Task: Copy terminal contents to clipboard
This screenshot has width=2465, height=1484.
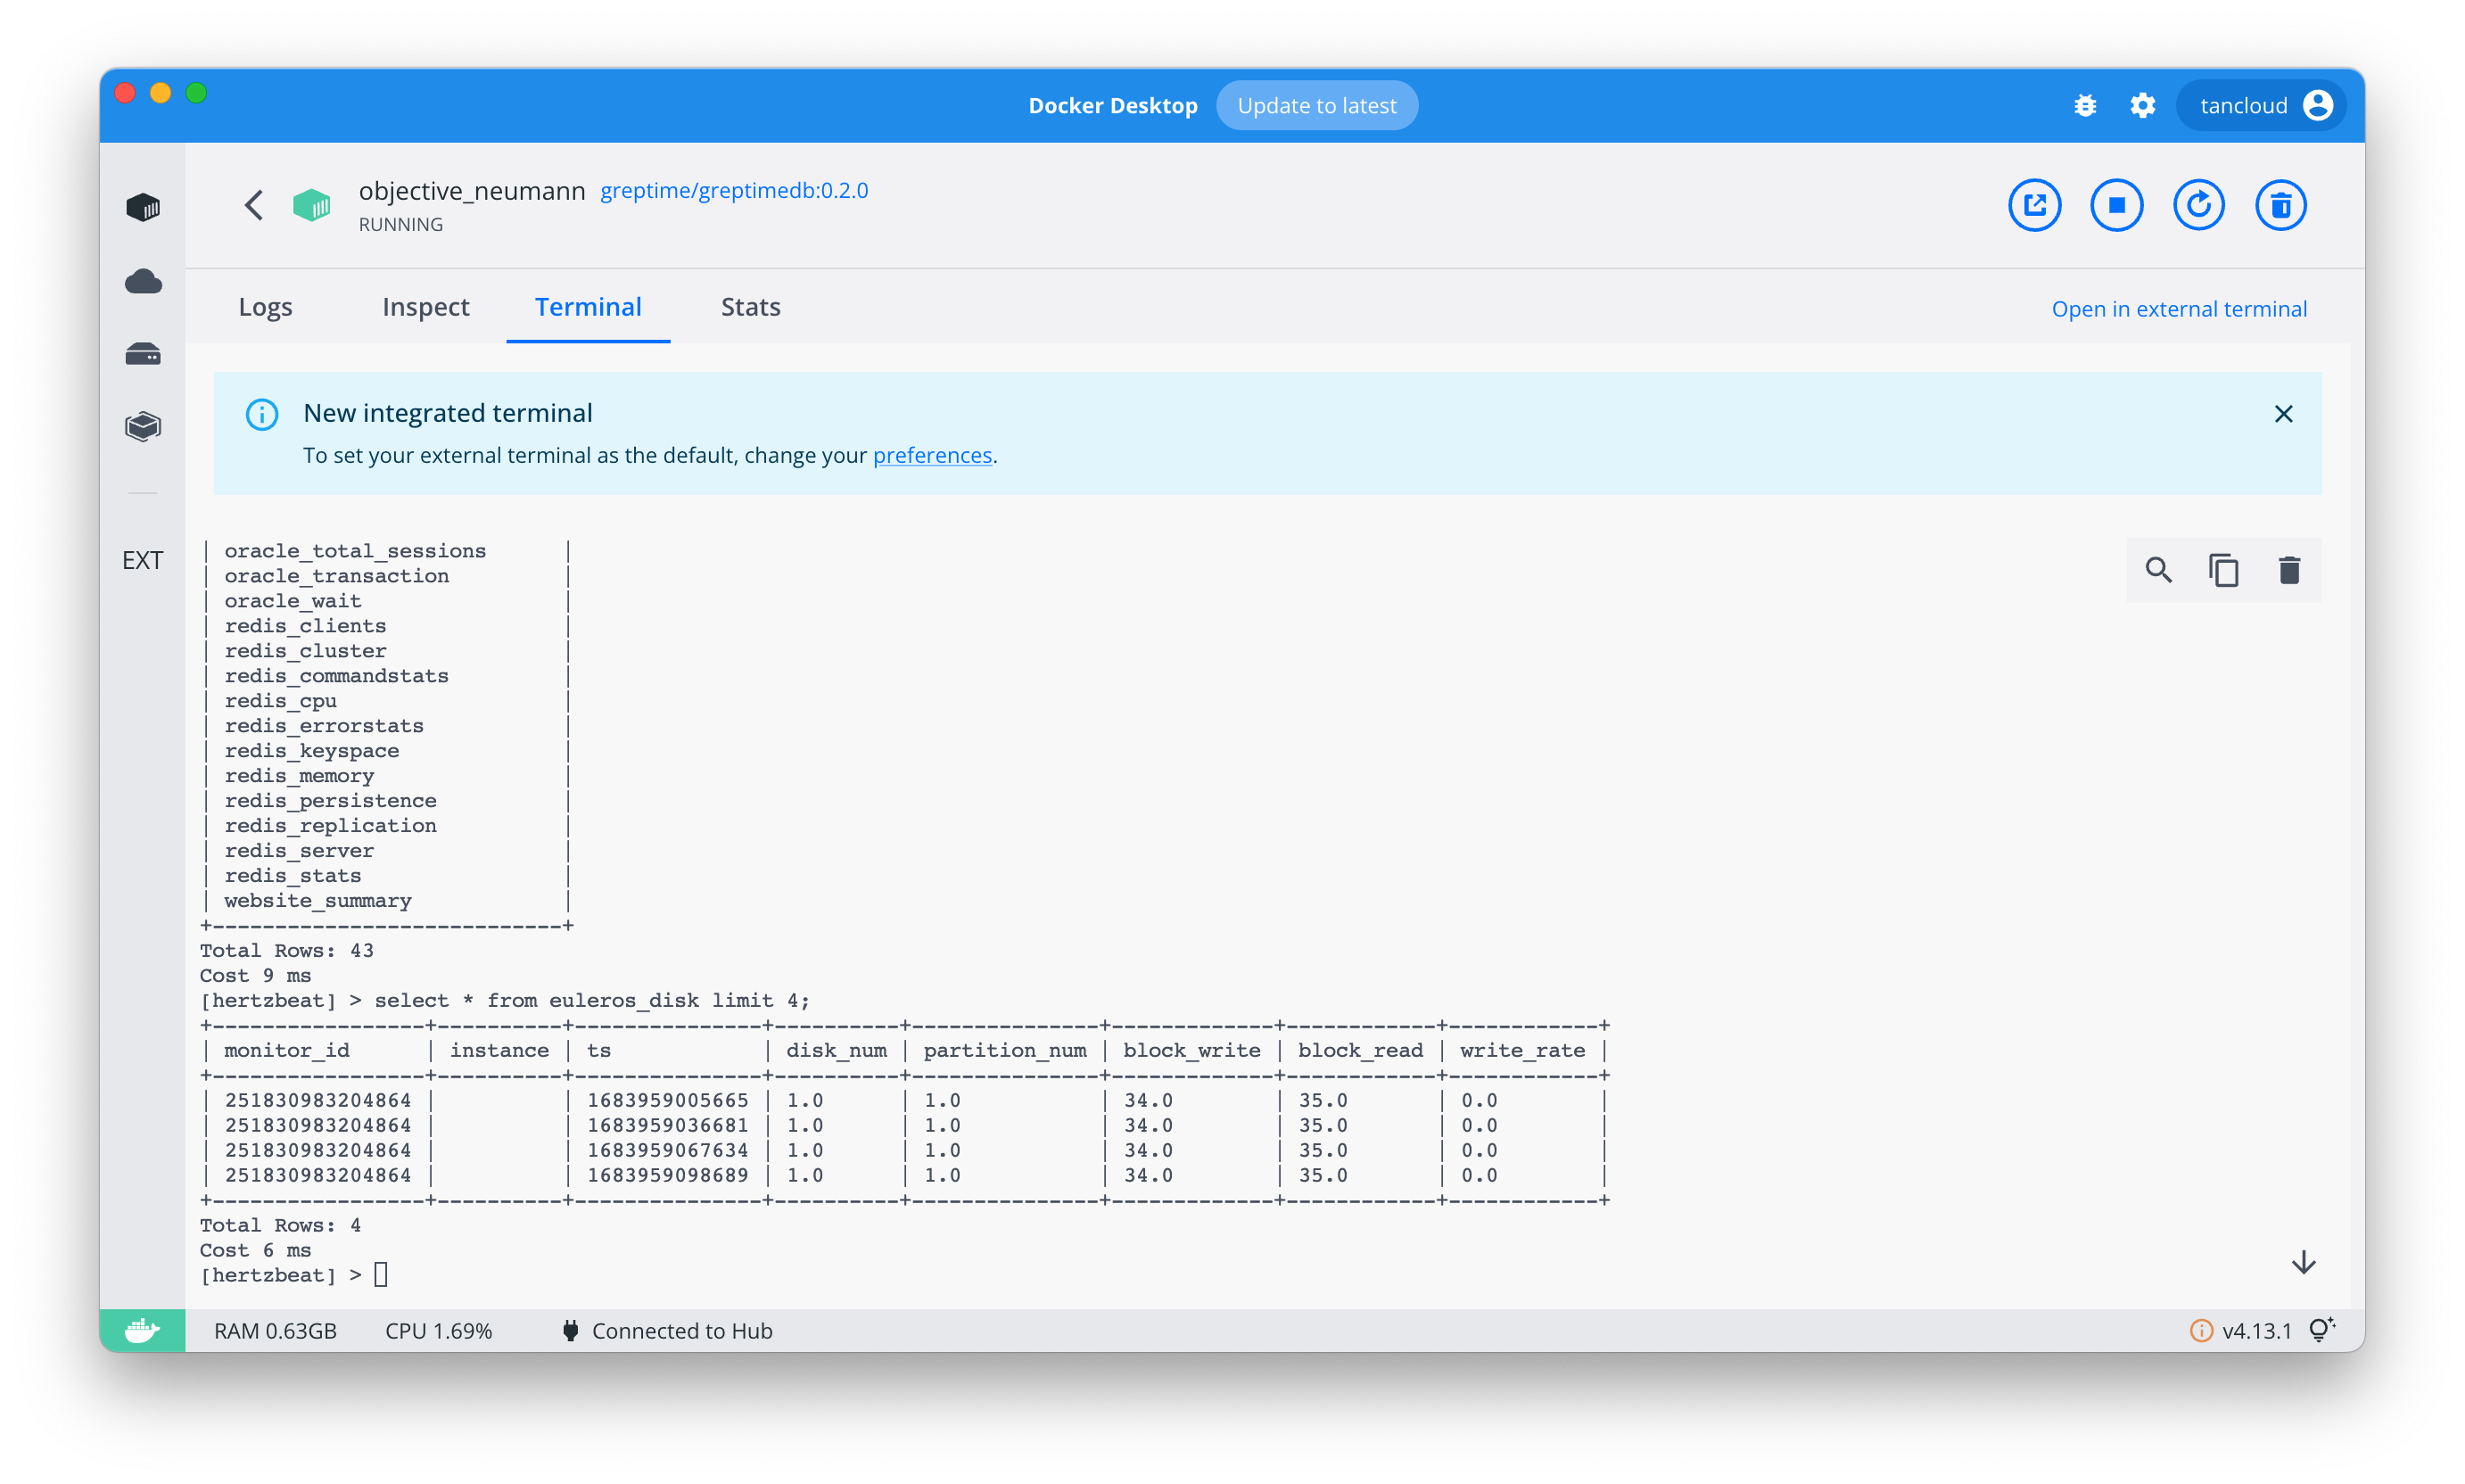Action: point(2223,570)
